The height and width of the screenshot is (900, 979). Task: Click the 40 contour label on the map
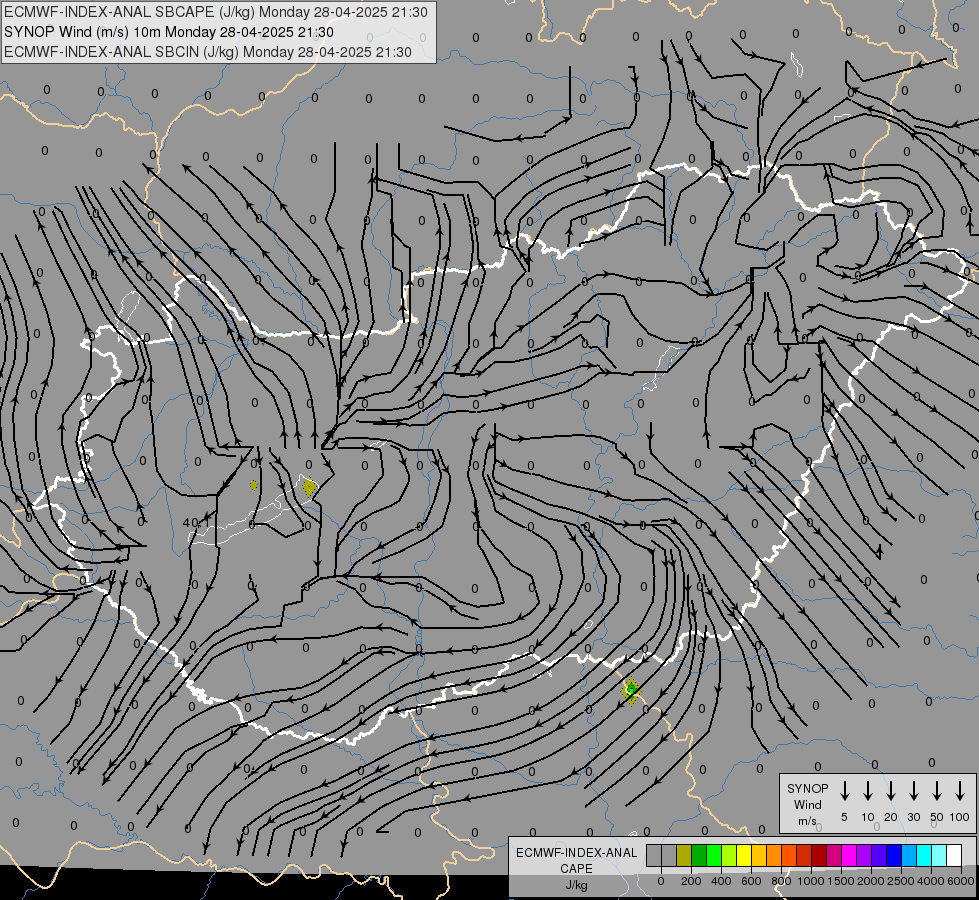tap(190, 522)
